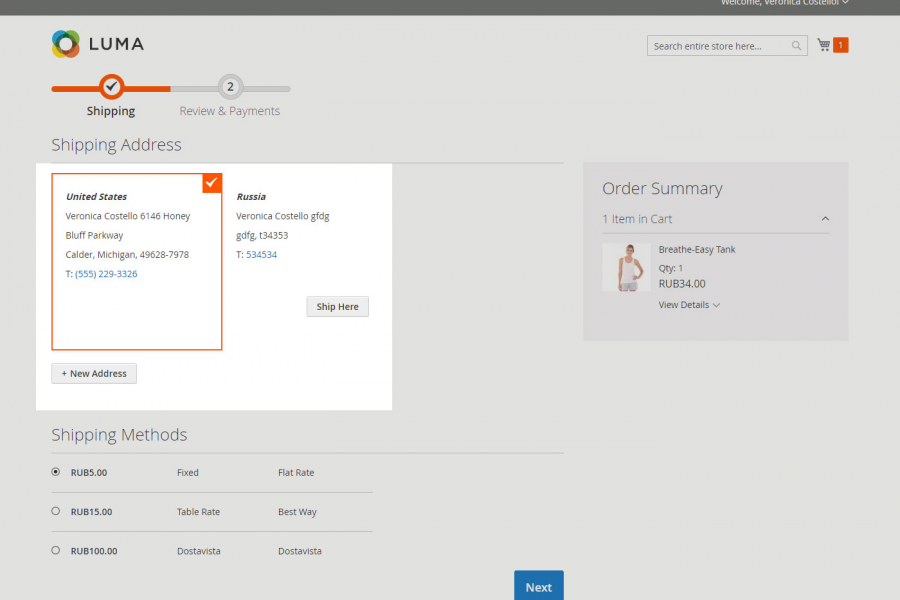This screenshot has width=900, height=600.
Task: Click the Table Rate method text
Action: point(198,512)
